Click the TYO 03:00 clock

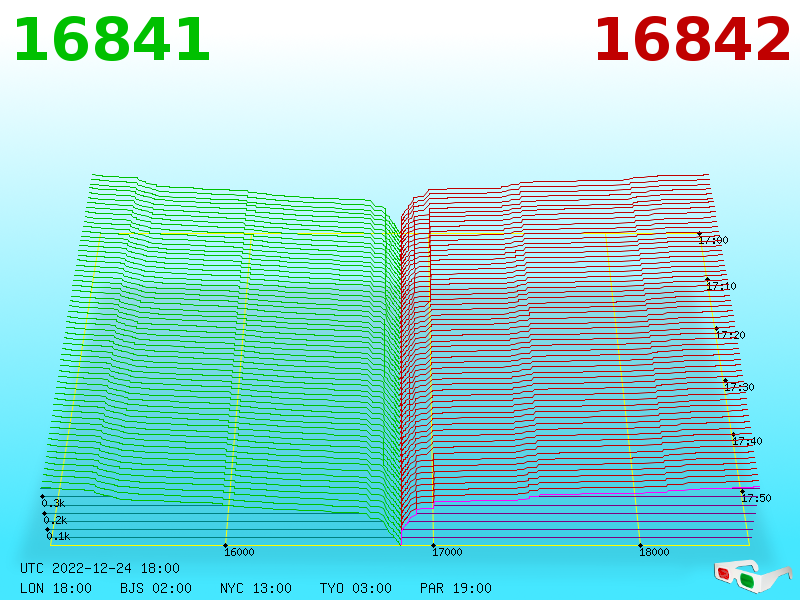pyautogui.click(x=356, y=588)
